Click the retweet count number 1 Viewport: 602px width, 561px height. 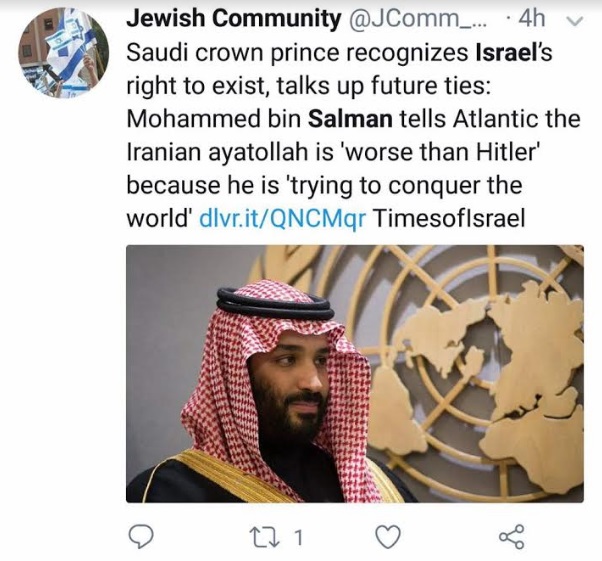point(297,538)
